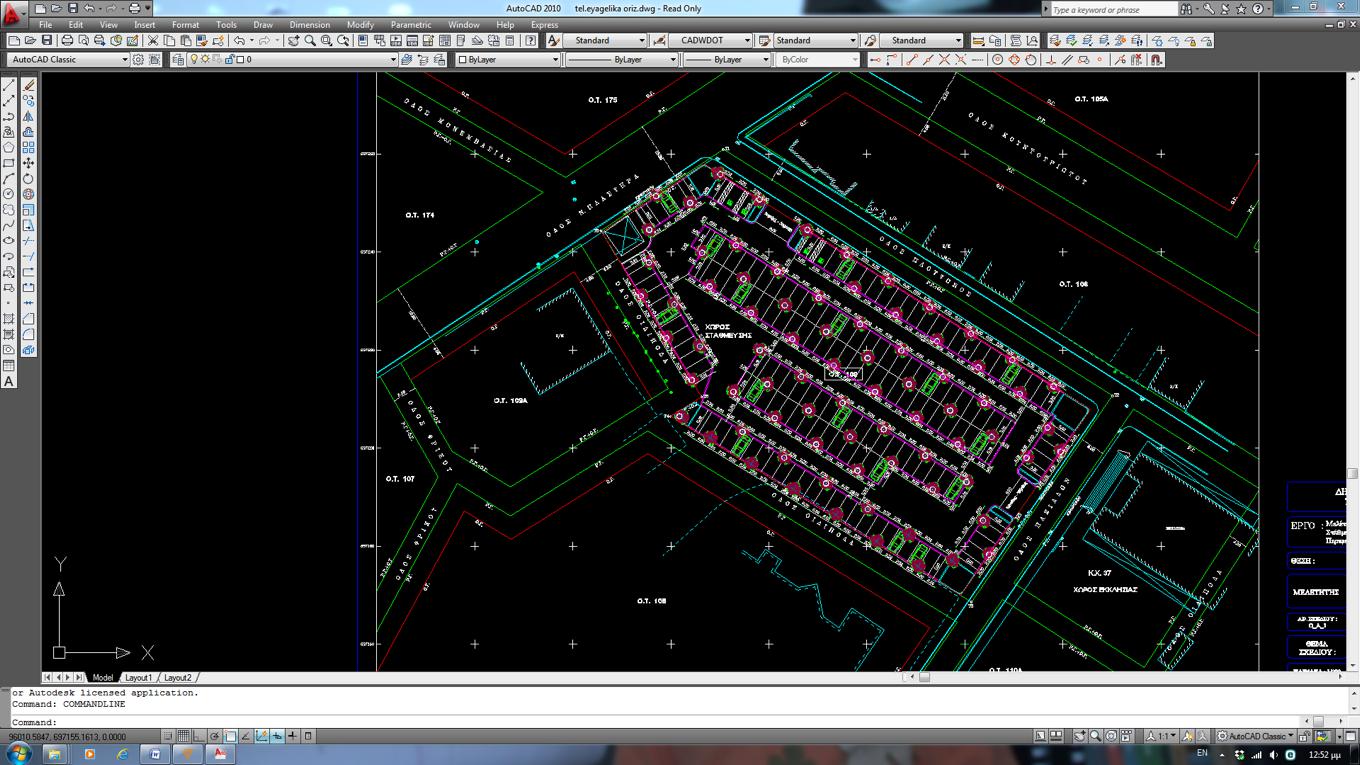Screen dimensions: 1360x765
Task: Click the keyword or phrase search box
Action: click(x=1114, y=9)
